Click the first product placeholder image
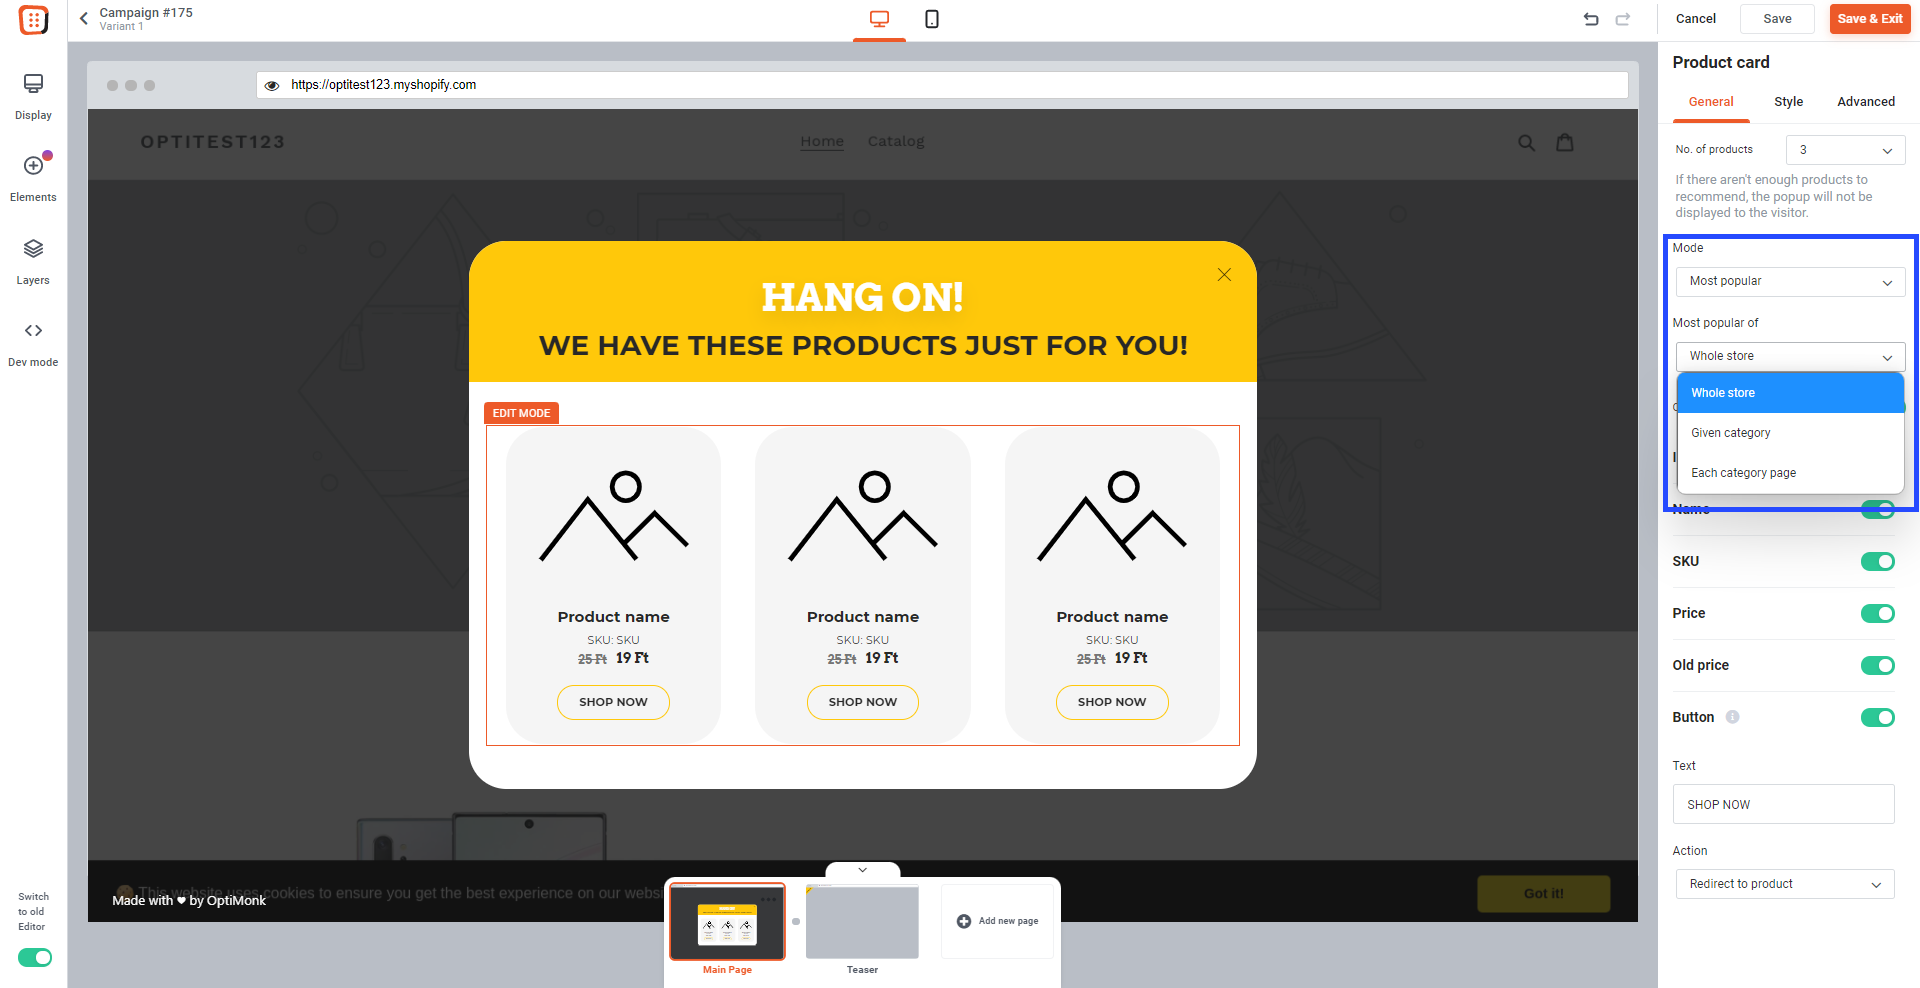This screenshot has height=988, width=1920. click(613, 516)
